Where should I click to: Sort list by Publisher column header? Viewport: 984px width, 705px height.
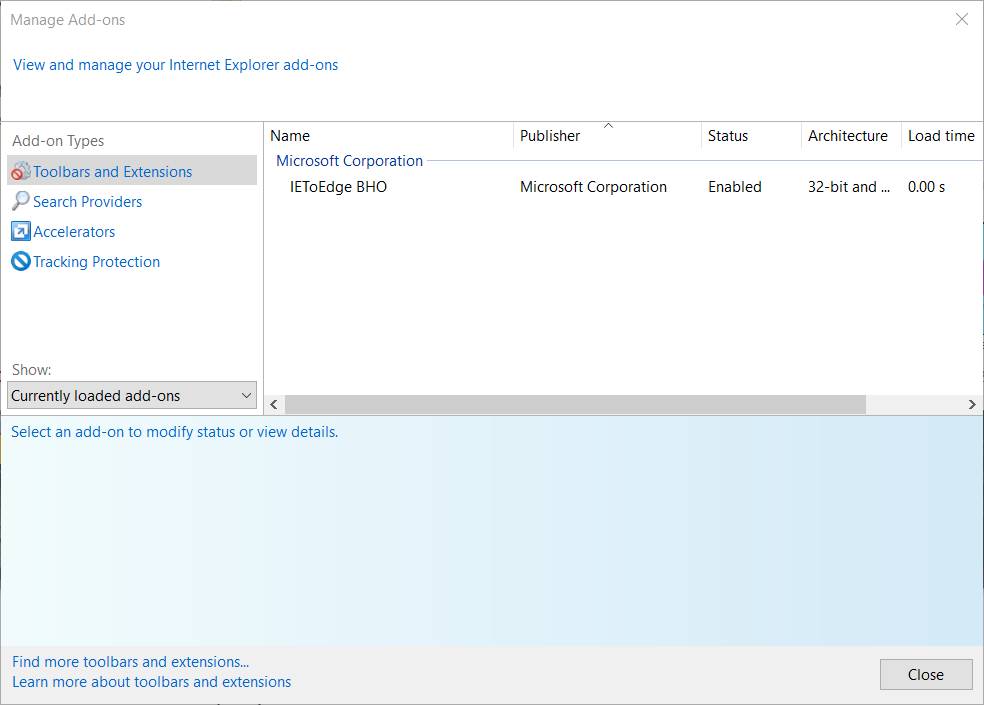[x=607, y=136]
